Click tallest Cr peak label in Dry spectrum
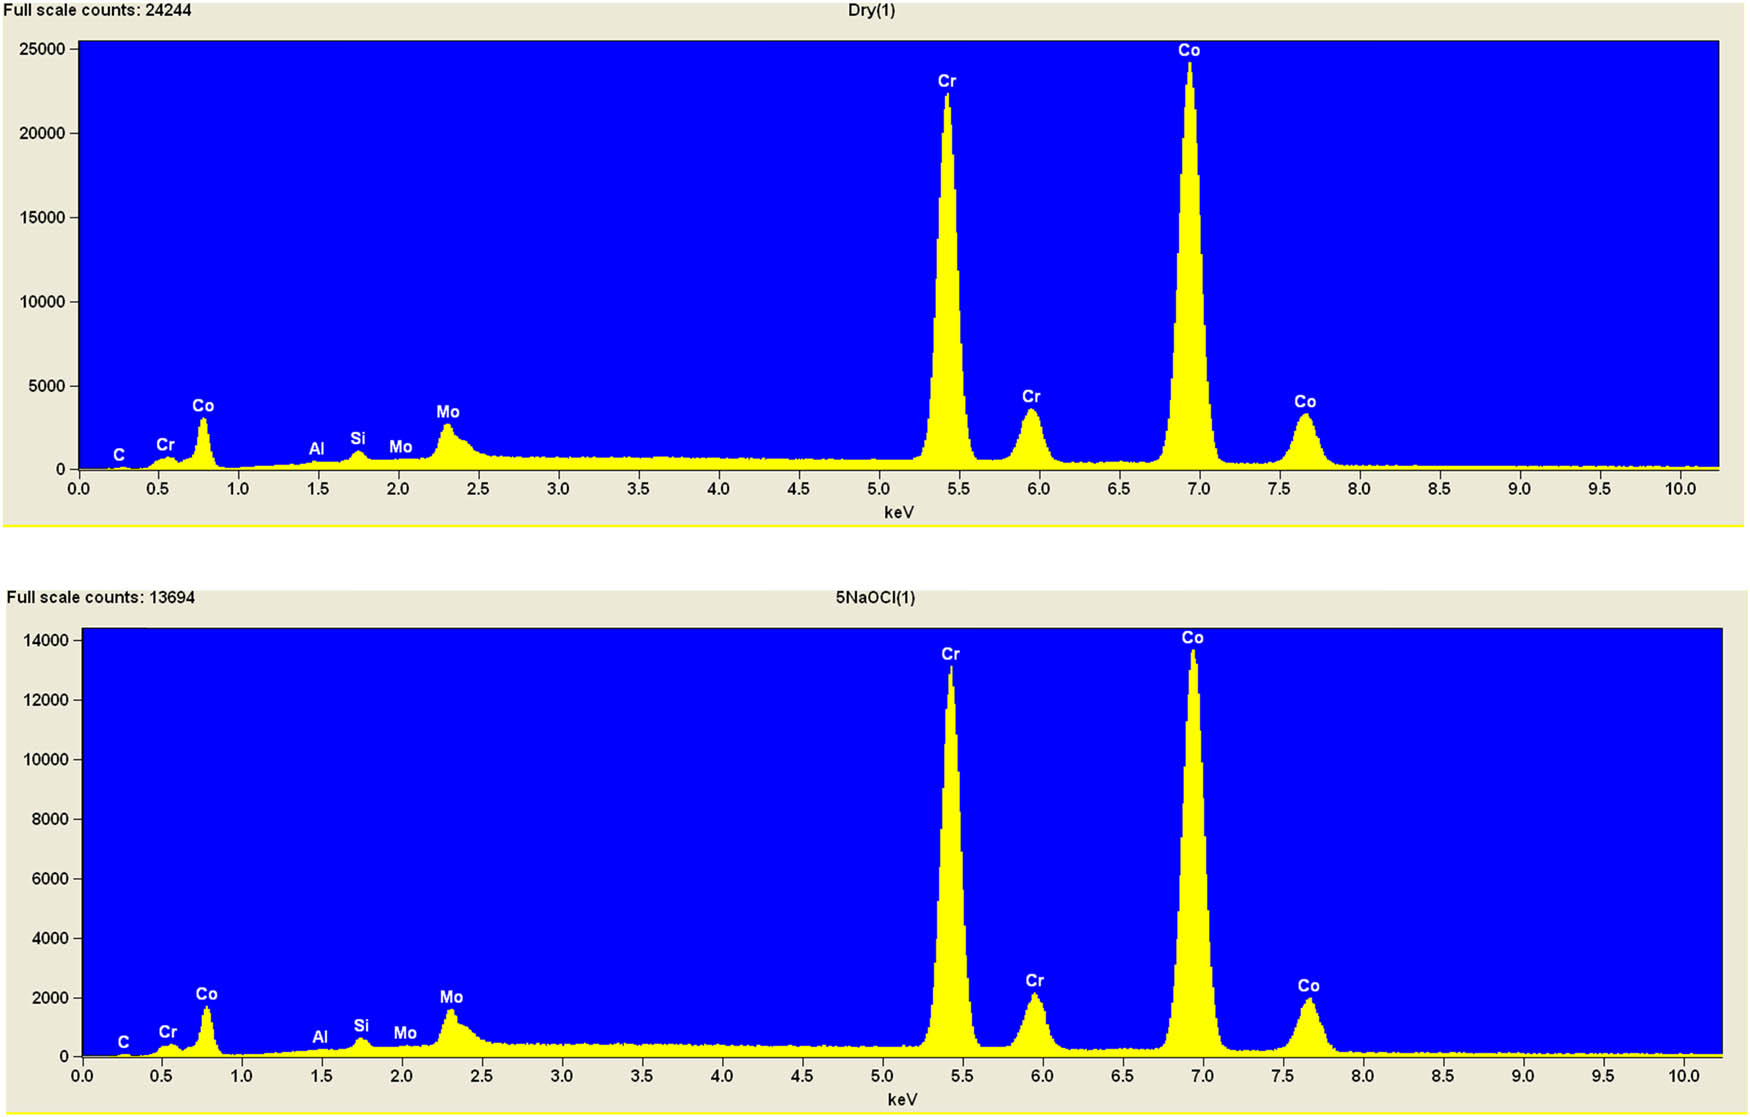1750x1117 pixels. [946, 81]
